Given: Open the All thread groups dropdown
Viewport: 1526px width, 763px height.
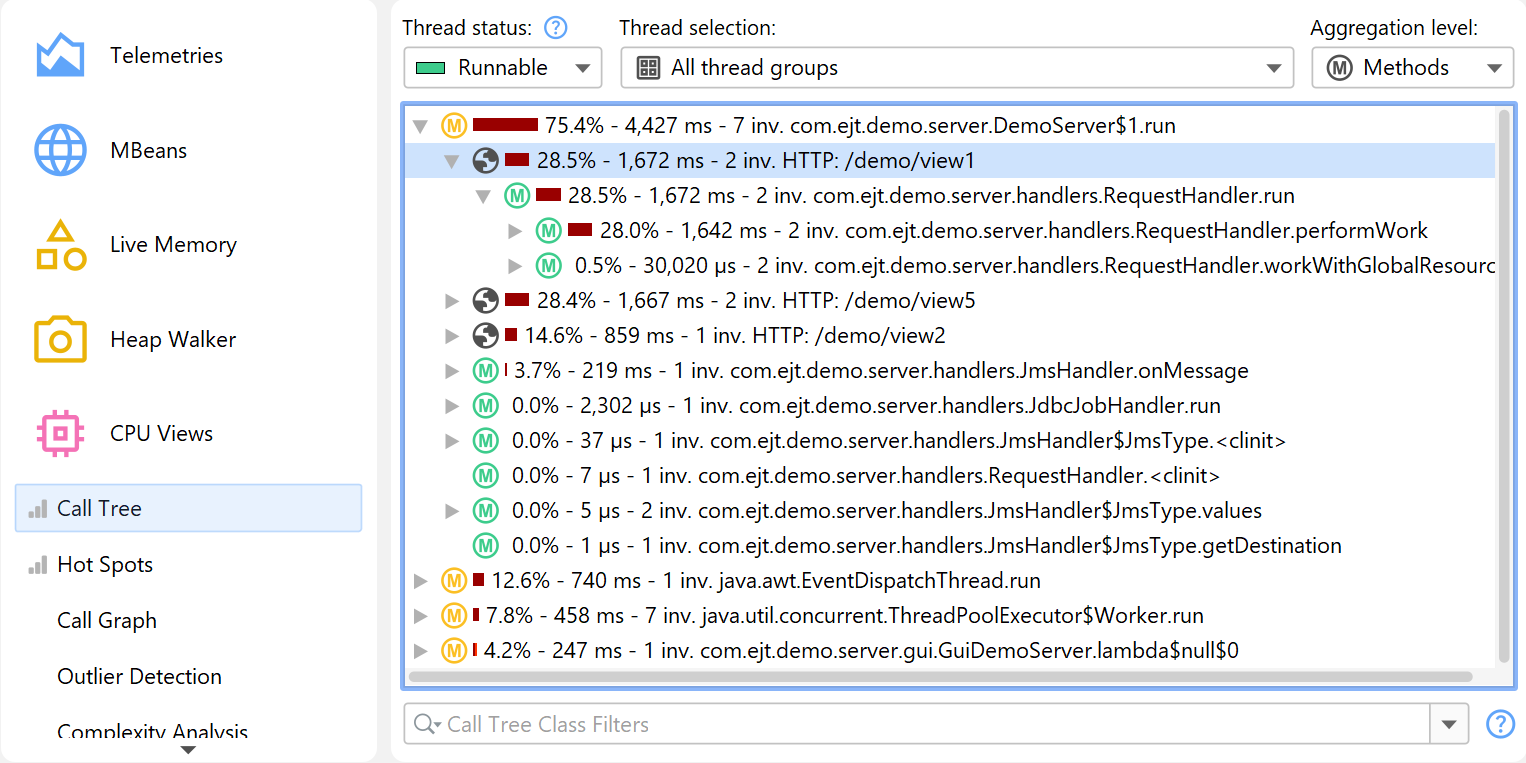Looking at the screenshot, I should (x=955, y=68).
